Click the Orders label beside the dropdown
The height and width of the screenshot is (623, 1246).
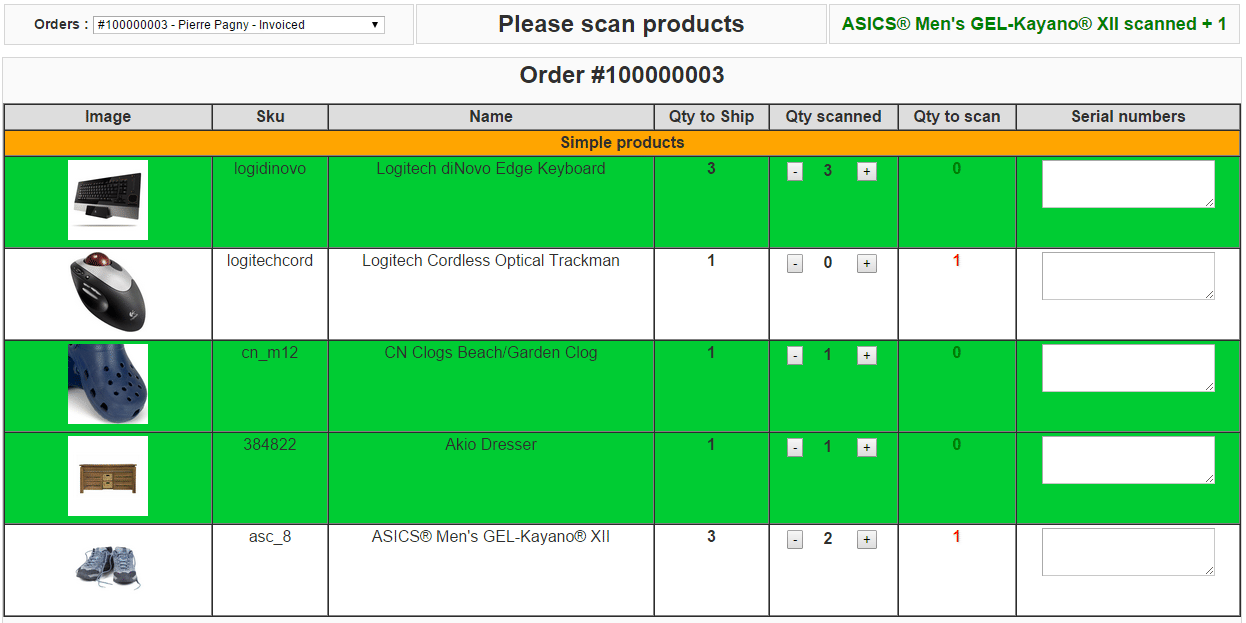tap(61, 24)
